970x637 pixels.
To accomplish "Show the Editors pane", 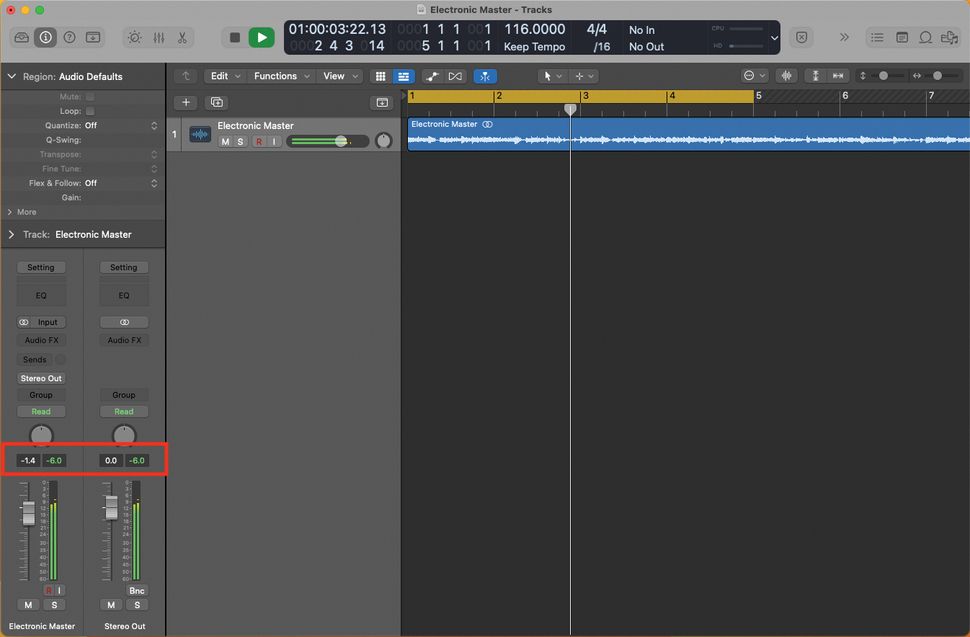I will click(x=182, y=37).
